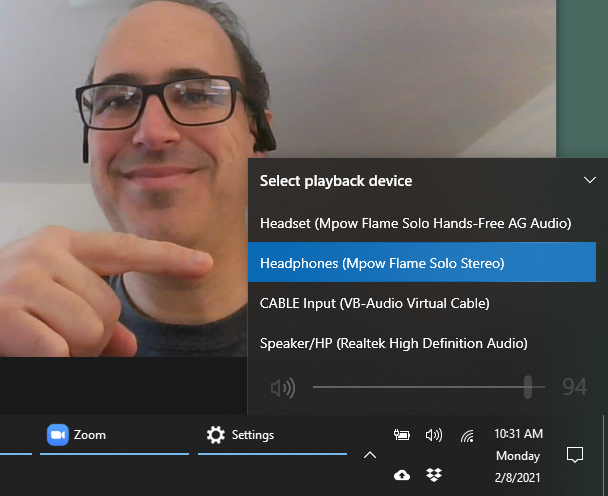The image size is (608, 496).
Task: Open the Dropbox tray icon
Action: click(434, 475)
